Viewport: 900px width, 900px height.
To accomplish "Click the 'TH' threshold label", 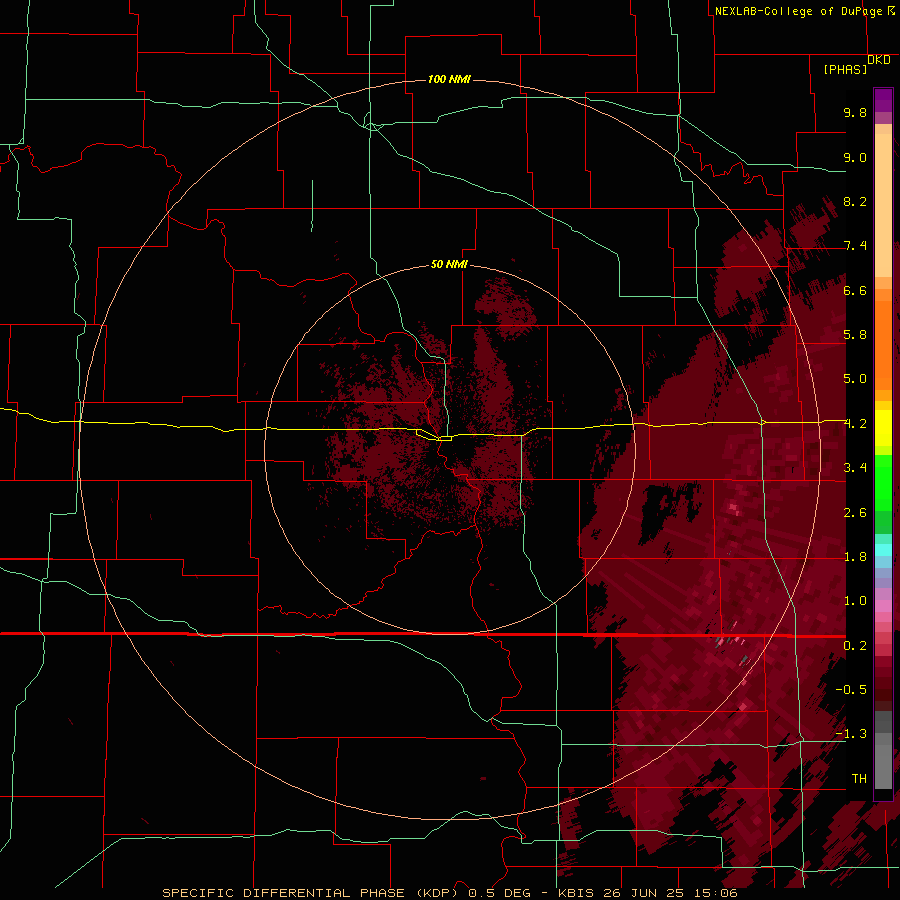I will (x=859, y=779).
